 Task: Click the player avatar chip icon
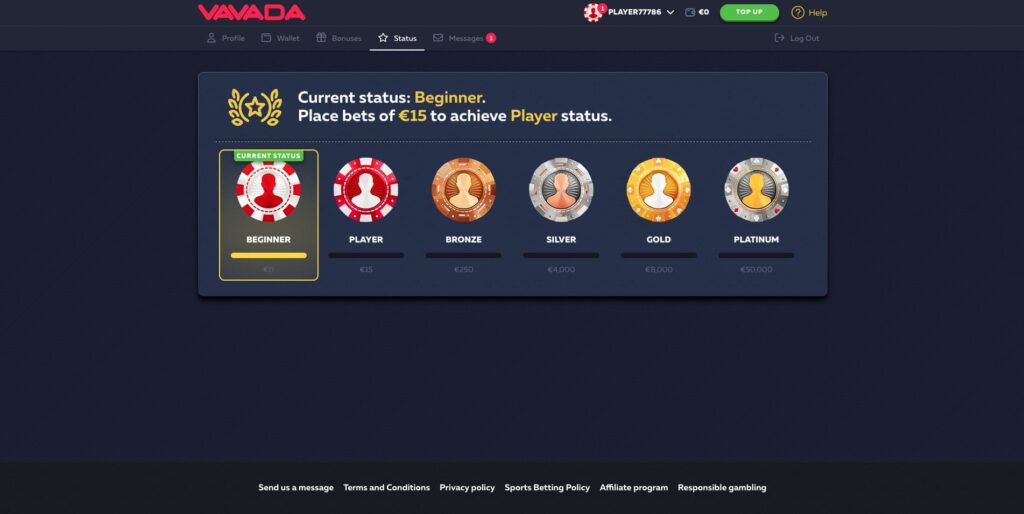[594, 12]
